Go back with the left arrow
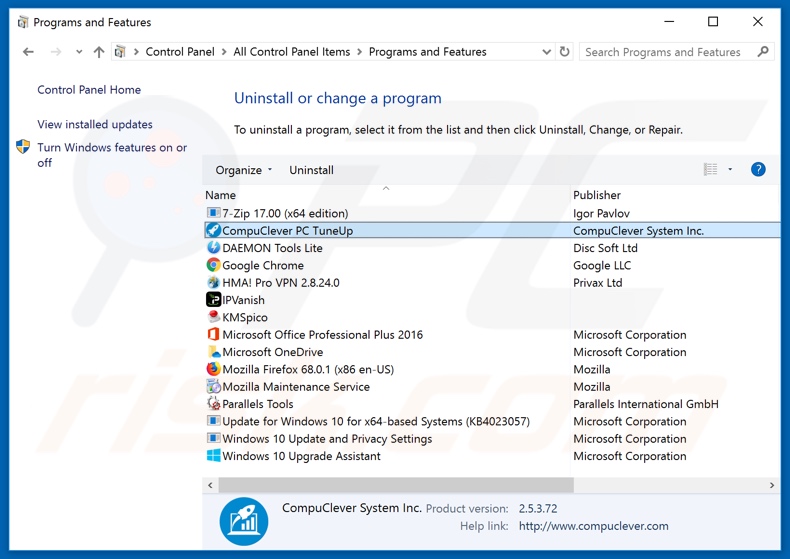This screenshot has width=790, height=559. coord(28,51)
